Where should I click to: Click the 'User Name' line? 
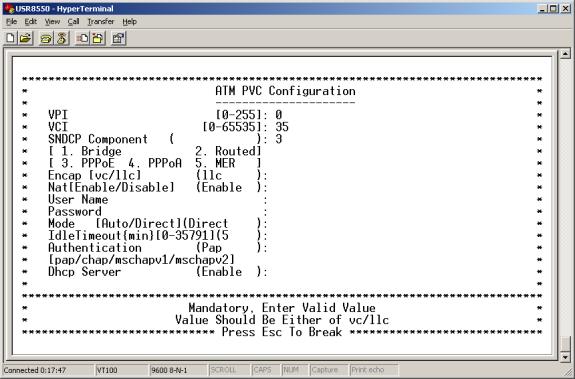(x=158, y=199)
